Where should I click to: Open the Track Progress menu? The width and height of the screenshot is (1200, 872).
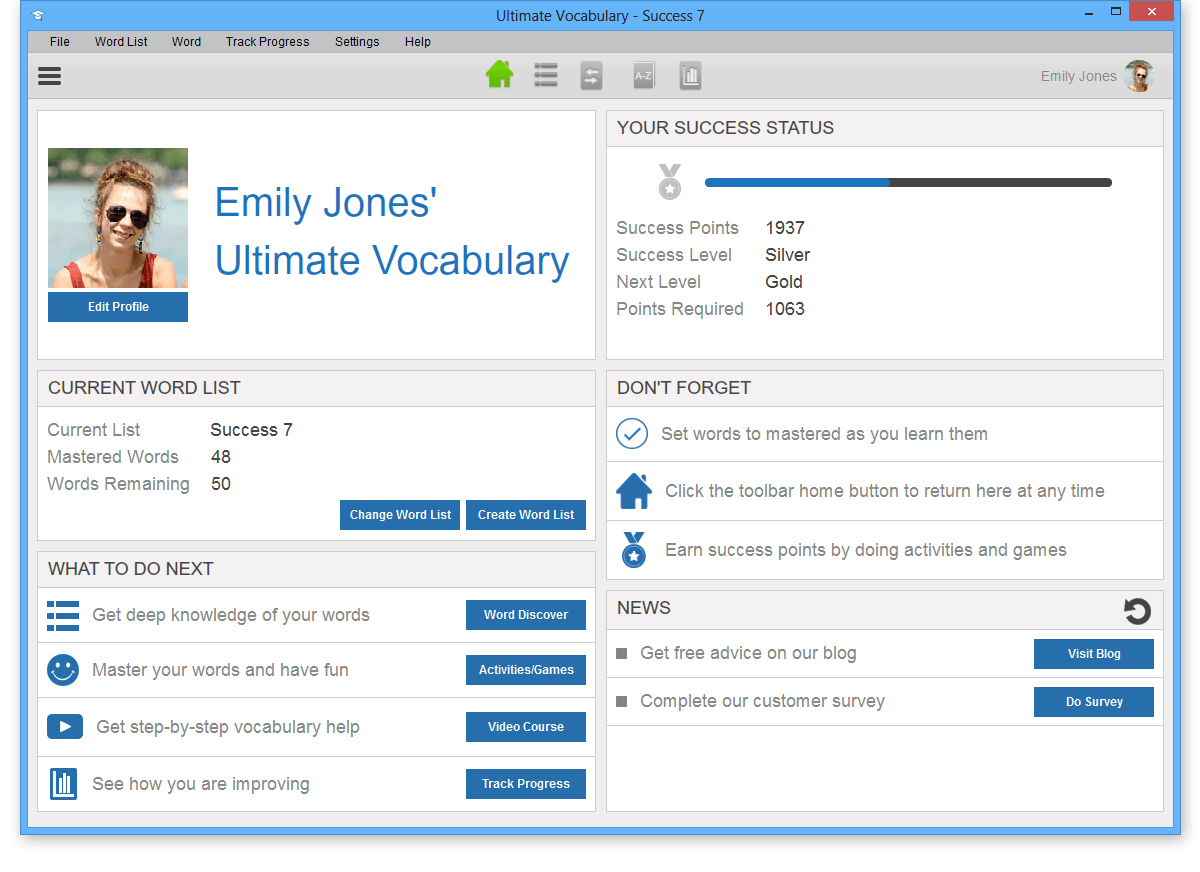click(268, 42)
